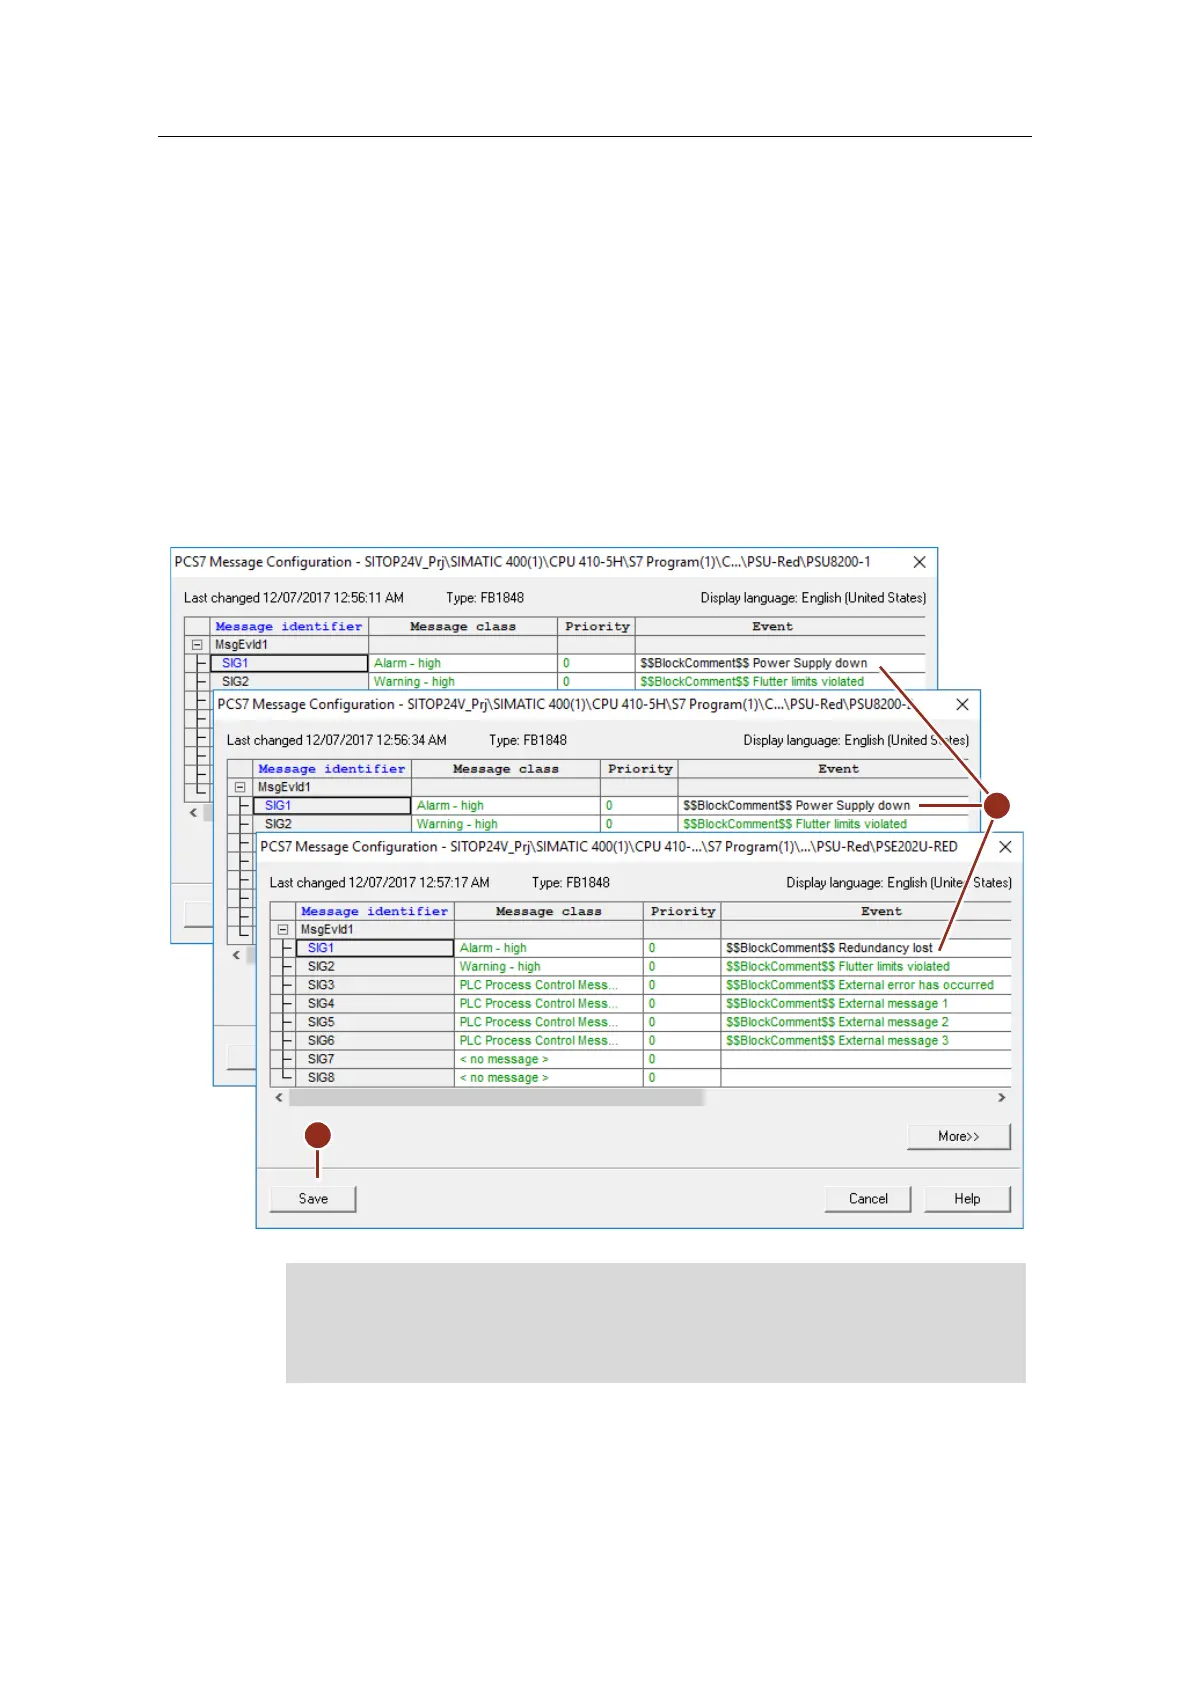Collapse MsgEvId1 in the middle PSU8200 window
Viewport: 1191px width, 1684px height.
(240, 787)
